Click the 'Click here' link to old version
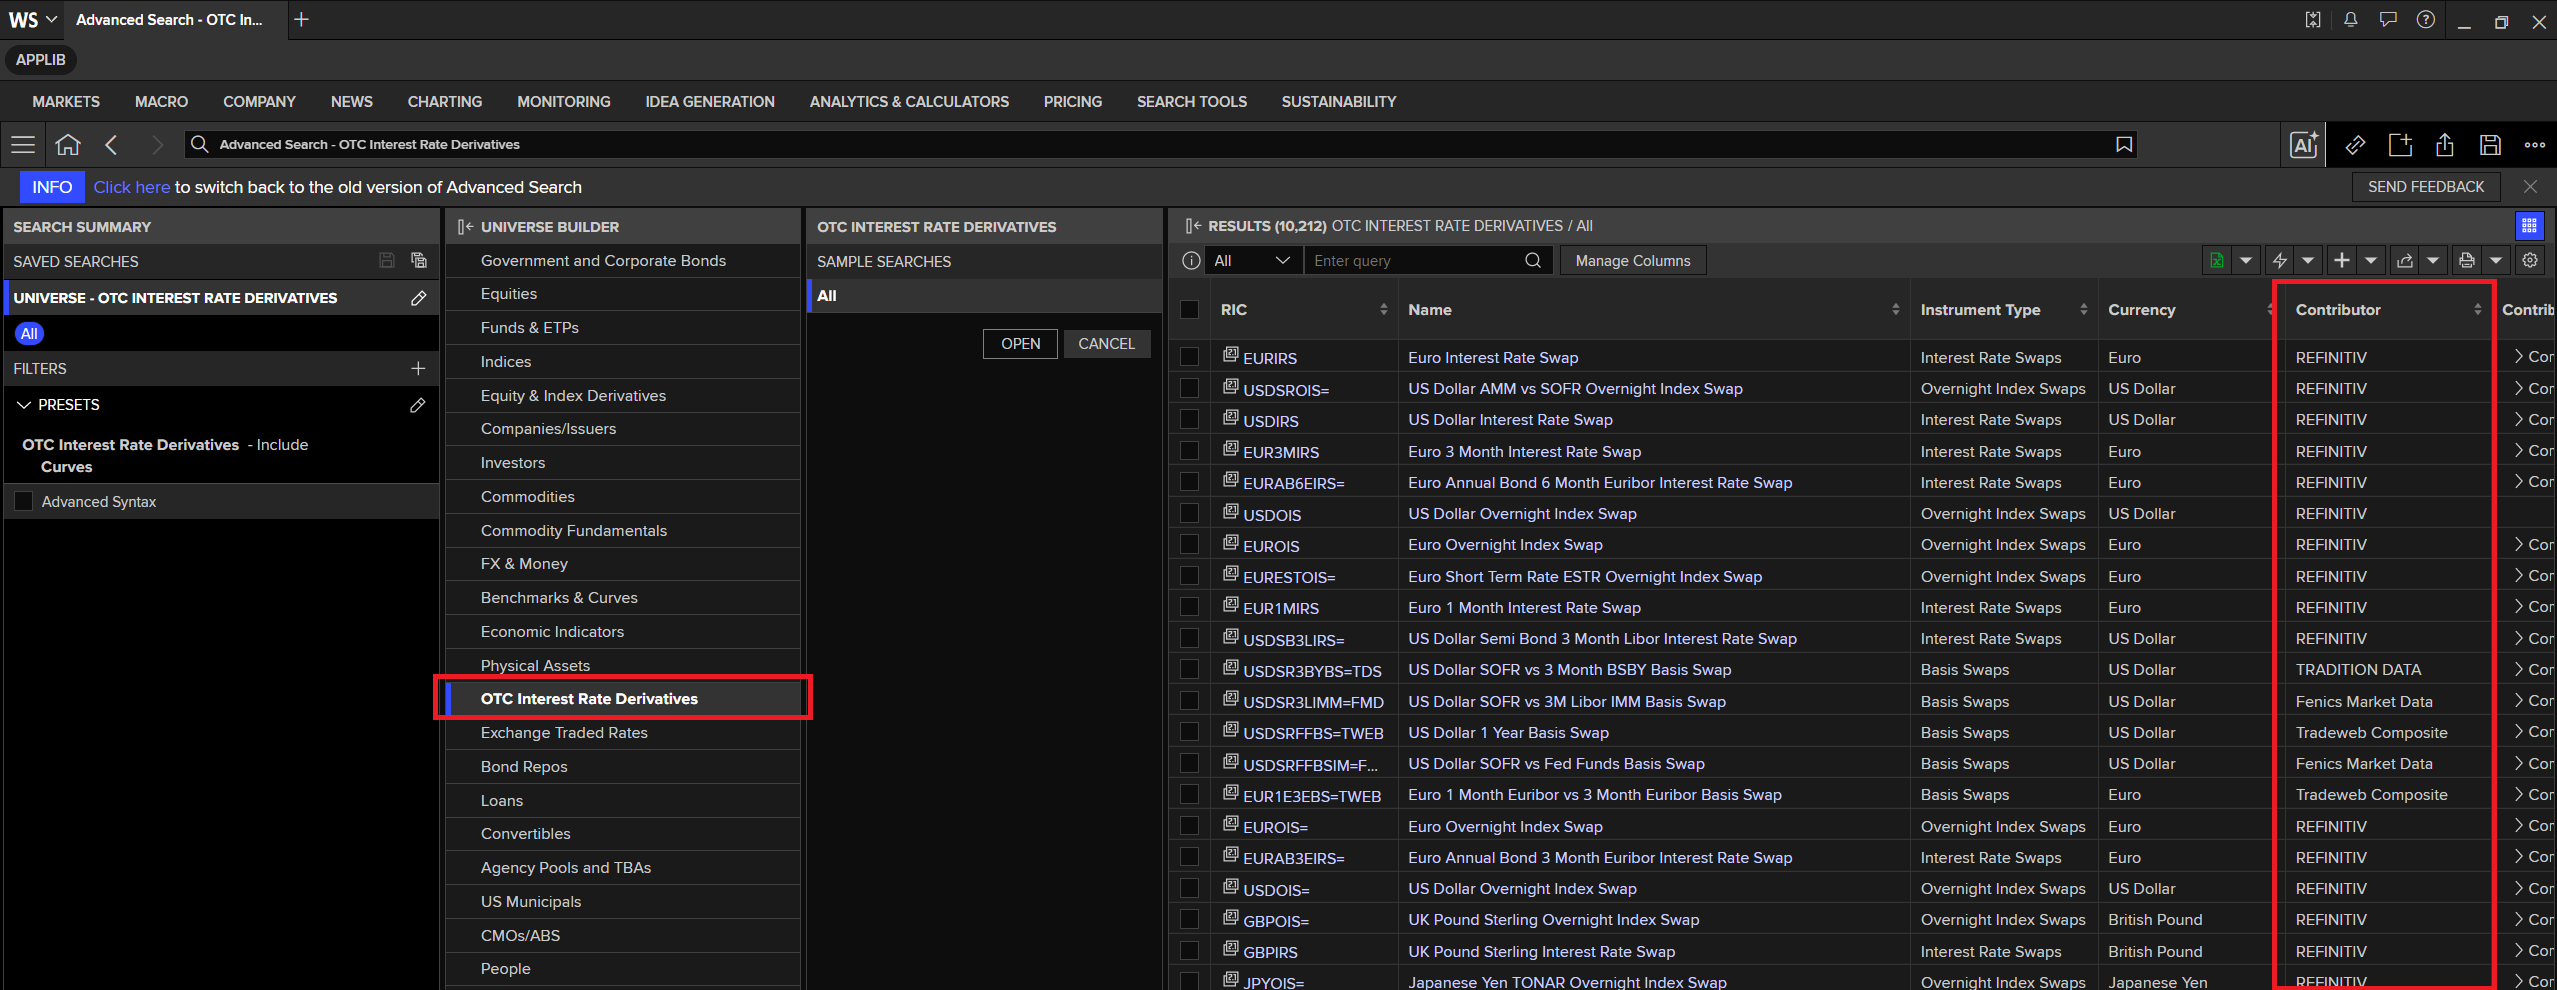 (132, 187)
